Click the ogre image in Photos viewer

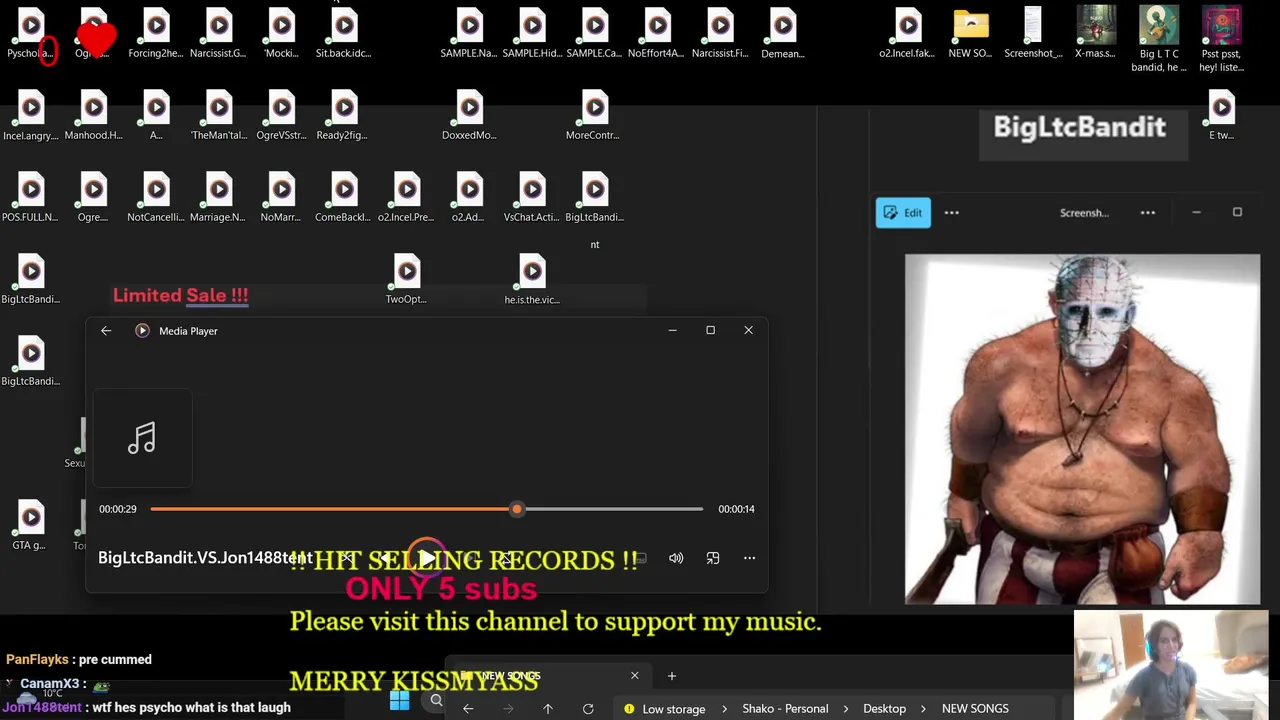coord(1083,429)
